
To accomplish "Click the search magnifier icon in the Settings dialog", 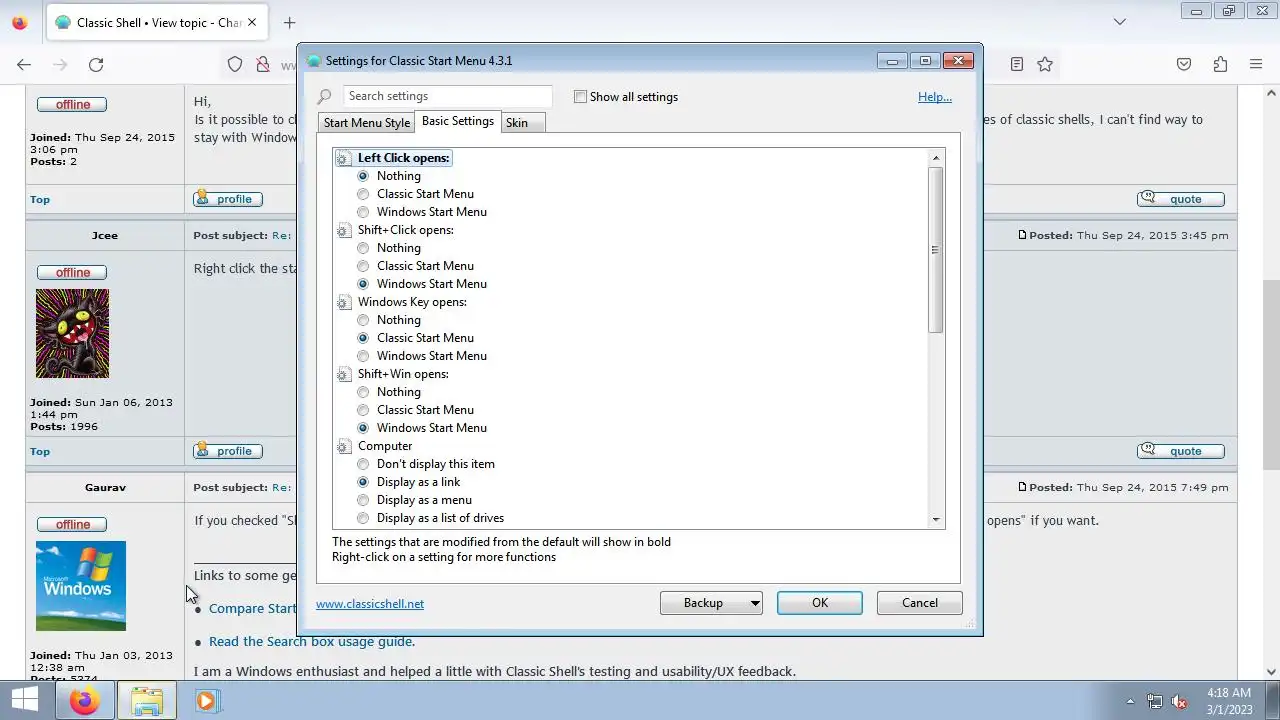I will tap(324, 97).
